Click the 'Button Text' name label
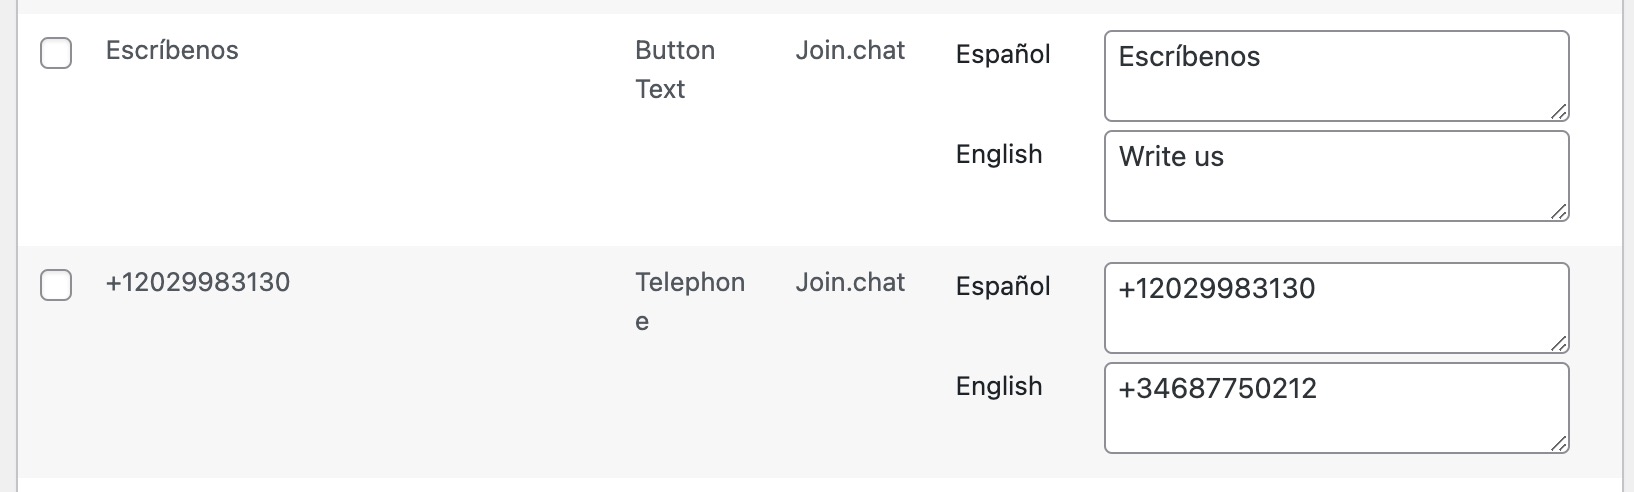The height and width of the screenshot is (492, 1634). pos(675,70)
